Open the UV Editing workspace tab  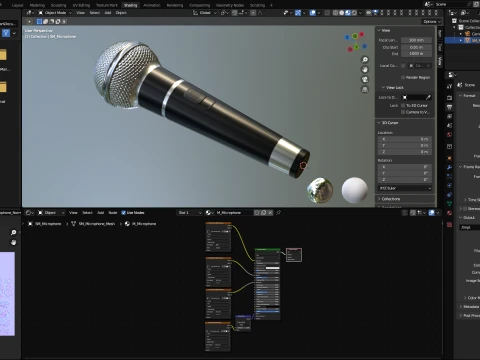click(x=81, y=5)
